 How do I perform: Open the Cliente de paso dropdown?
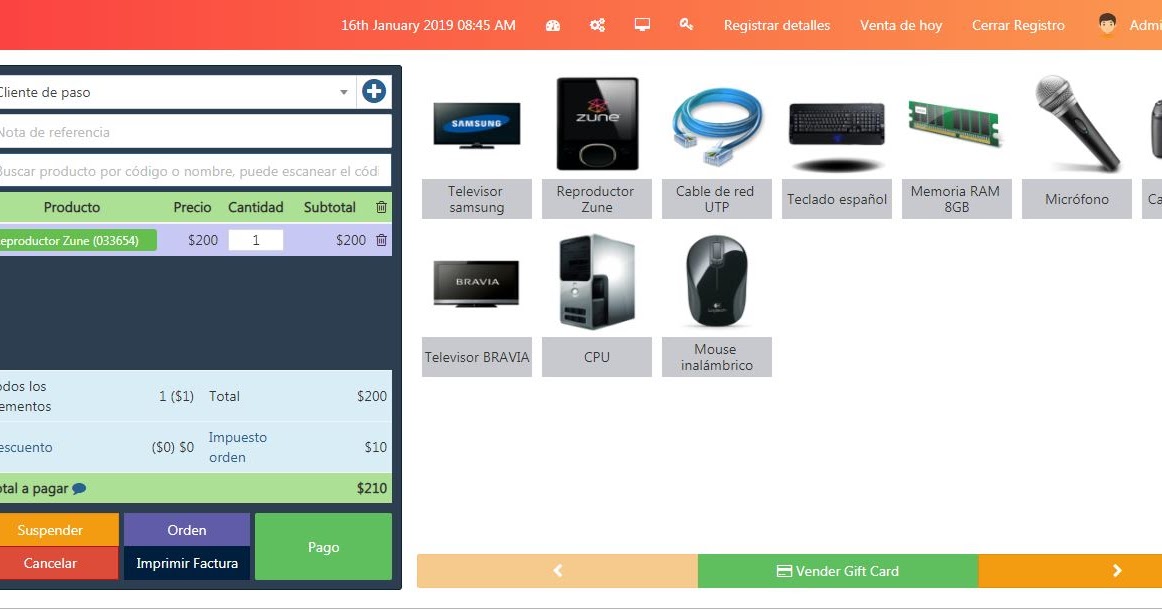click(x=345, y=90)
